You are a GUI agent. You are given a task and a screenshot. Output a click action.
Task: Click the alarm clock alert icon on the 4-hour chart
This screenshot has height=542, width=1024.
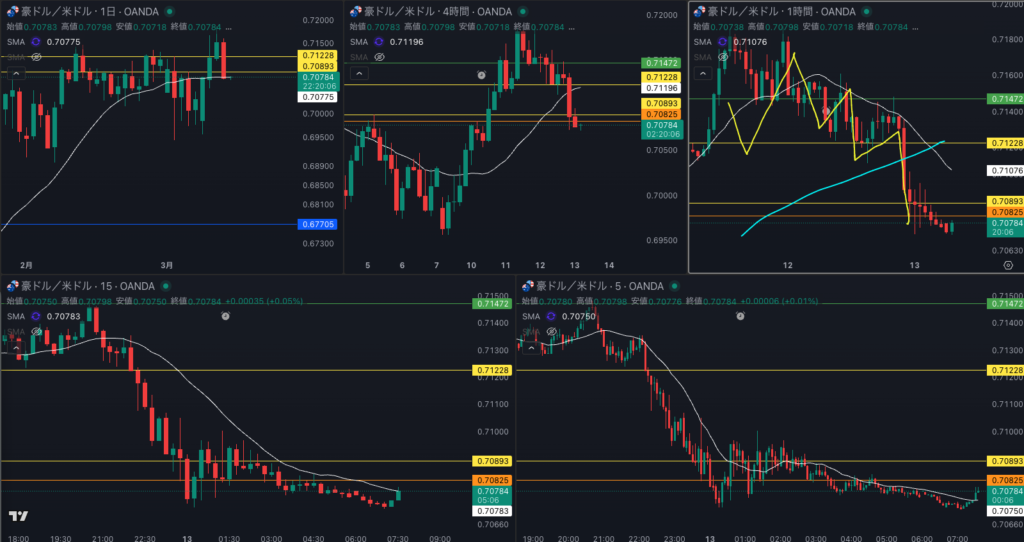(482, 75)
